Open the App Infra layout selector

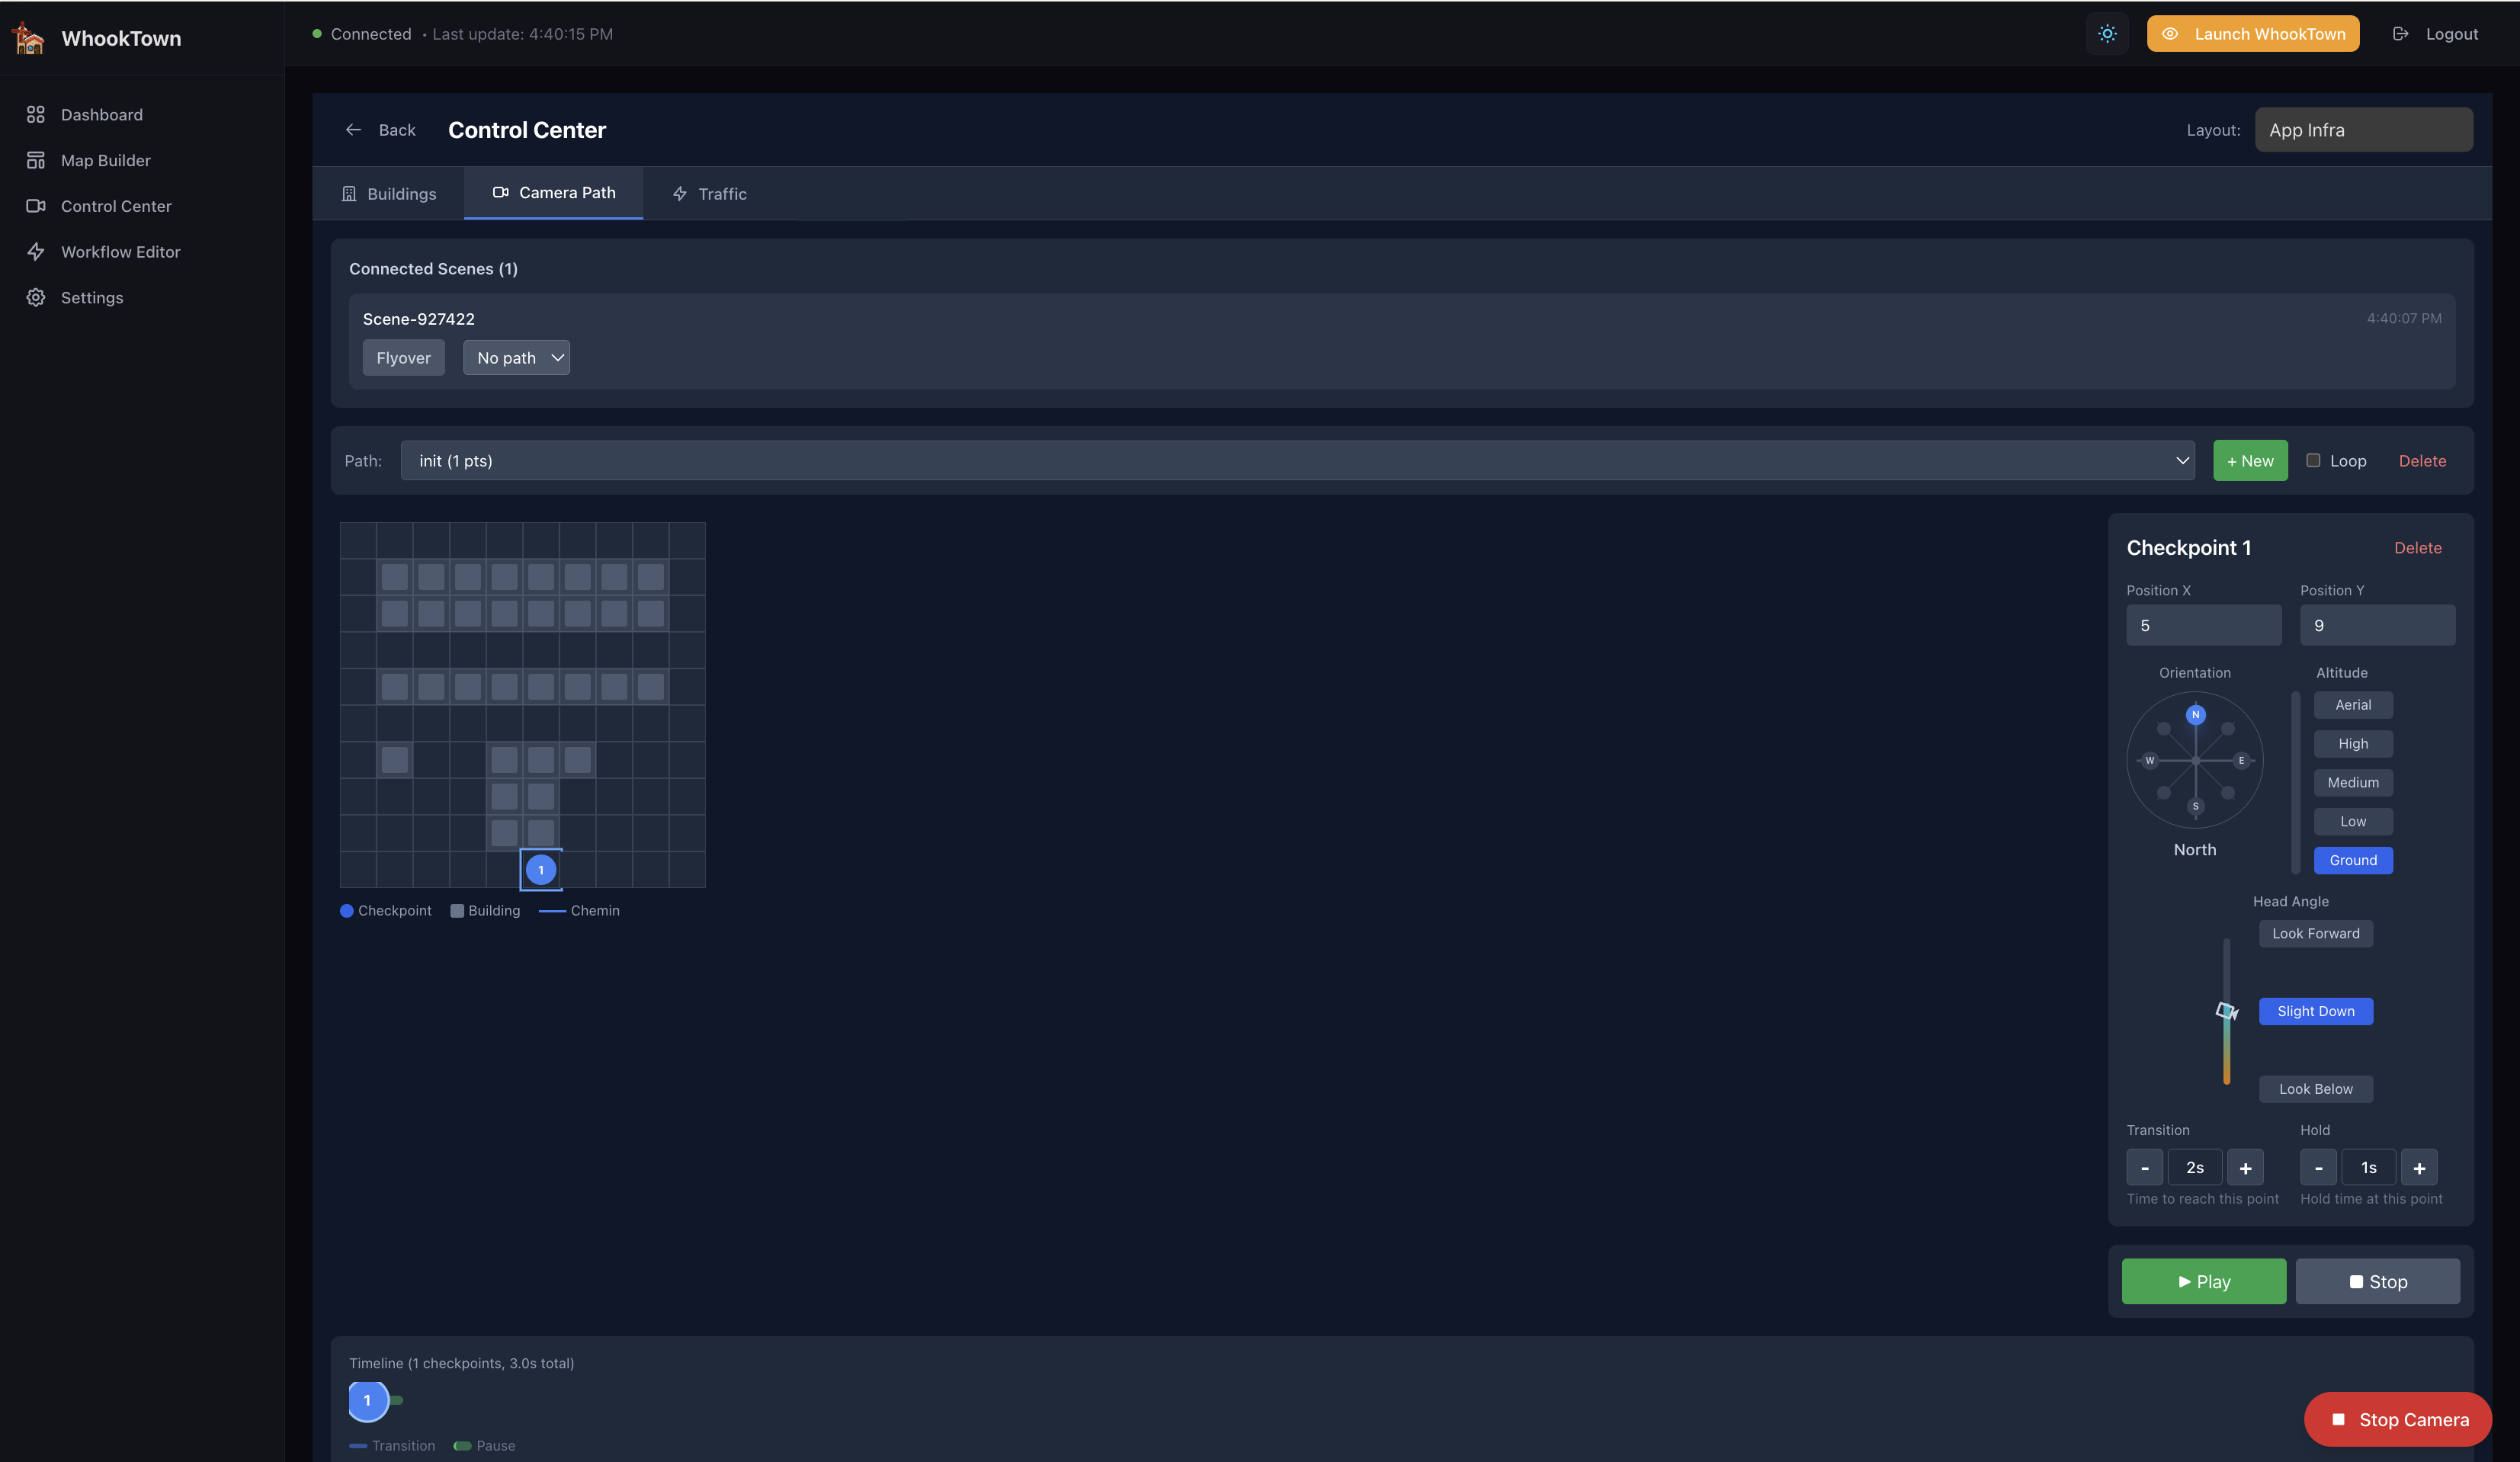2364,129
